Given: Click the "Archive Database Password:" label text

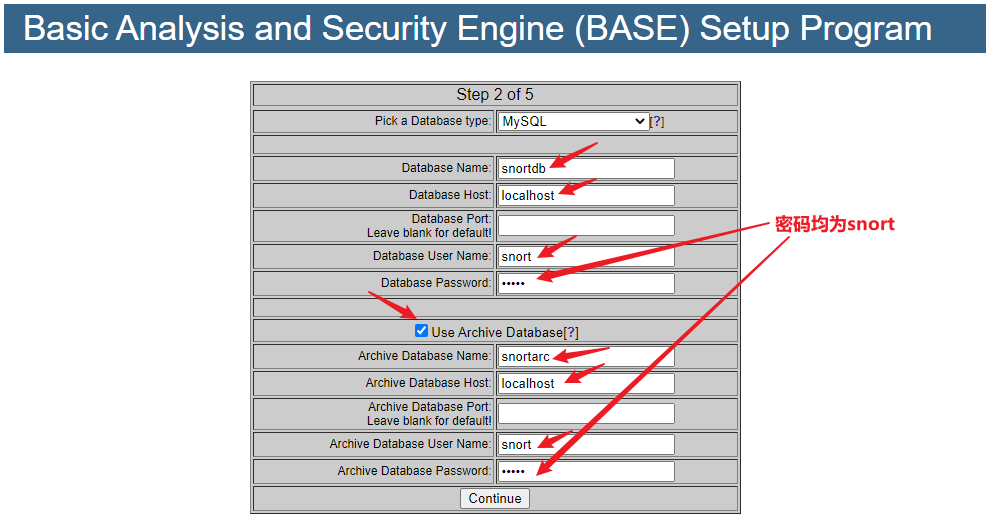Looking at the screenshot, I should [414, 471].
